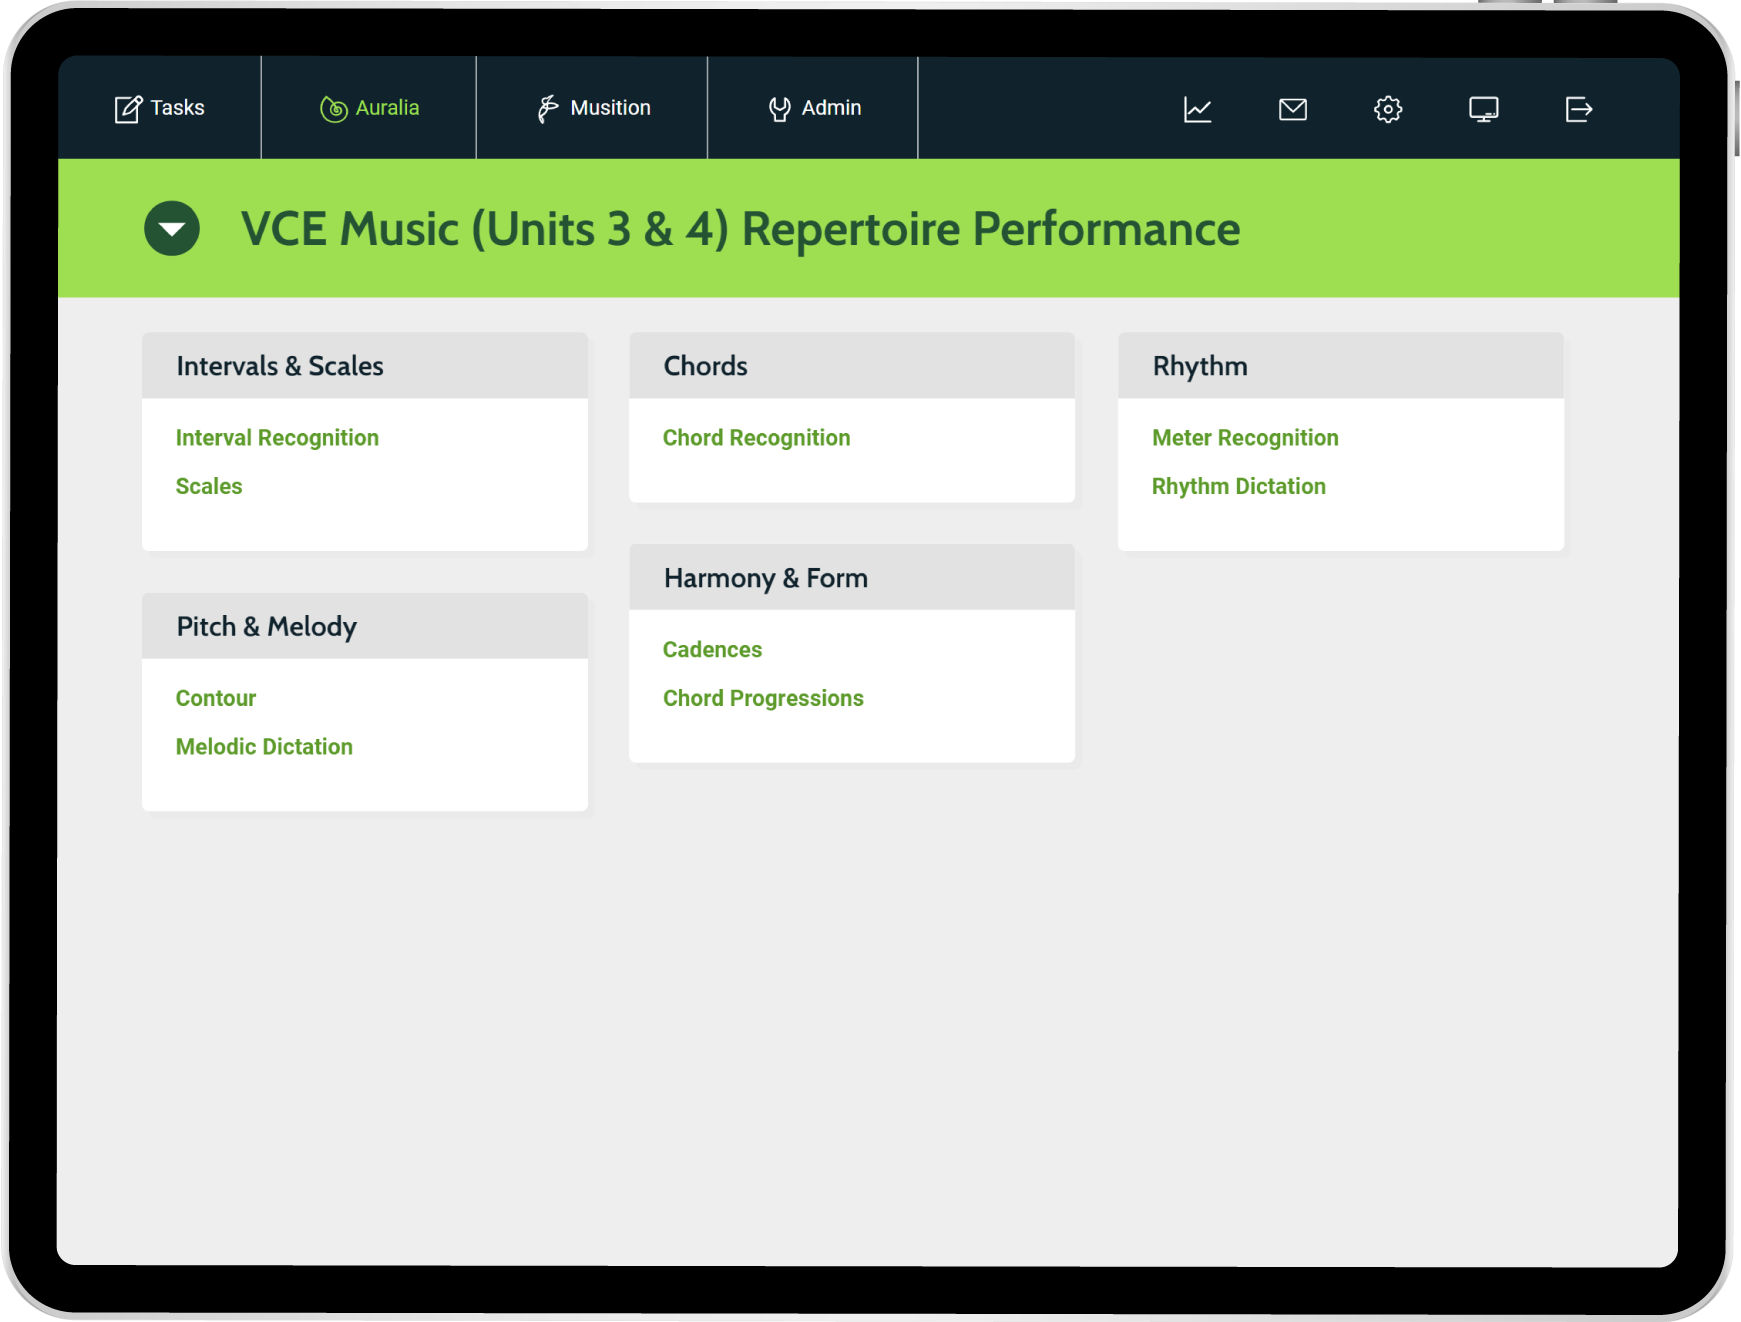
Task: Choose the Contour topic
Action: pyautogui.click(x=216, y=698)
